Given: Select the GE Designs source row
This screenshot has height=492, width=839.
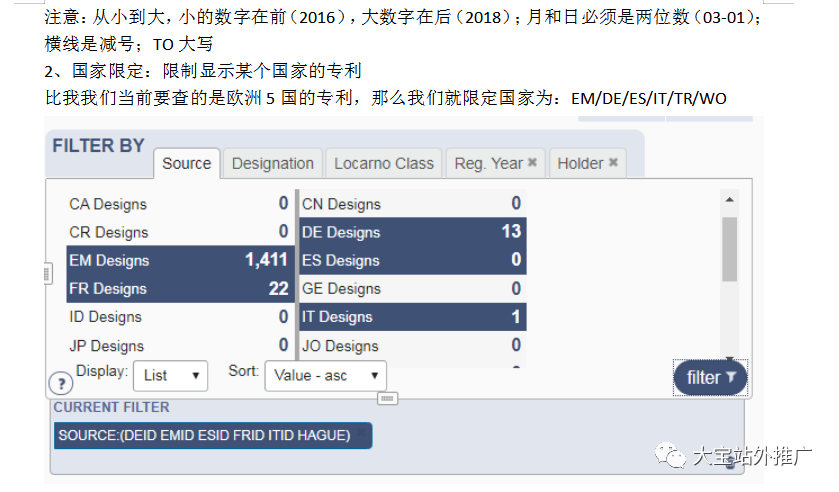Looking at the screenshot, I should 413,289.
